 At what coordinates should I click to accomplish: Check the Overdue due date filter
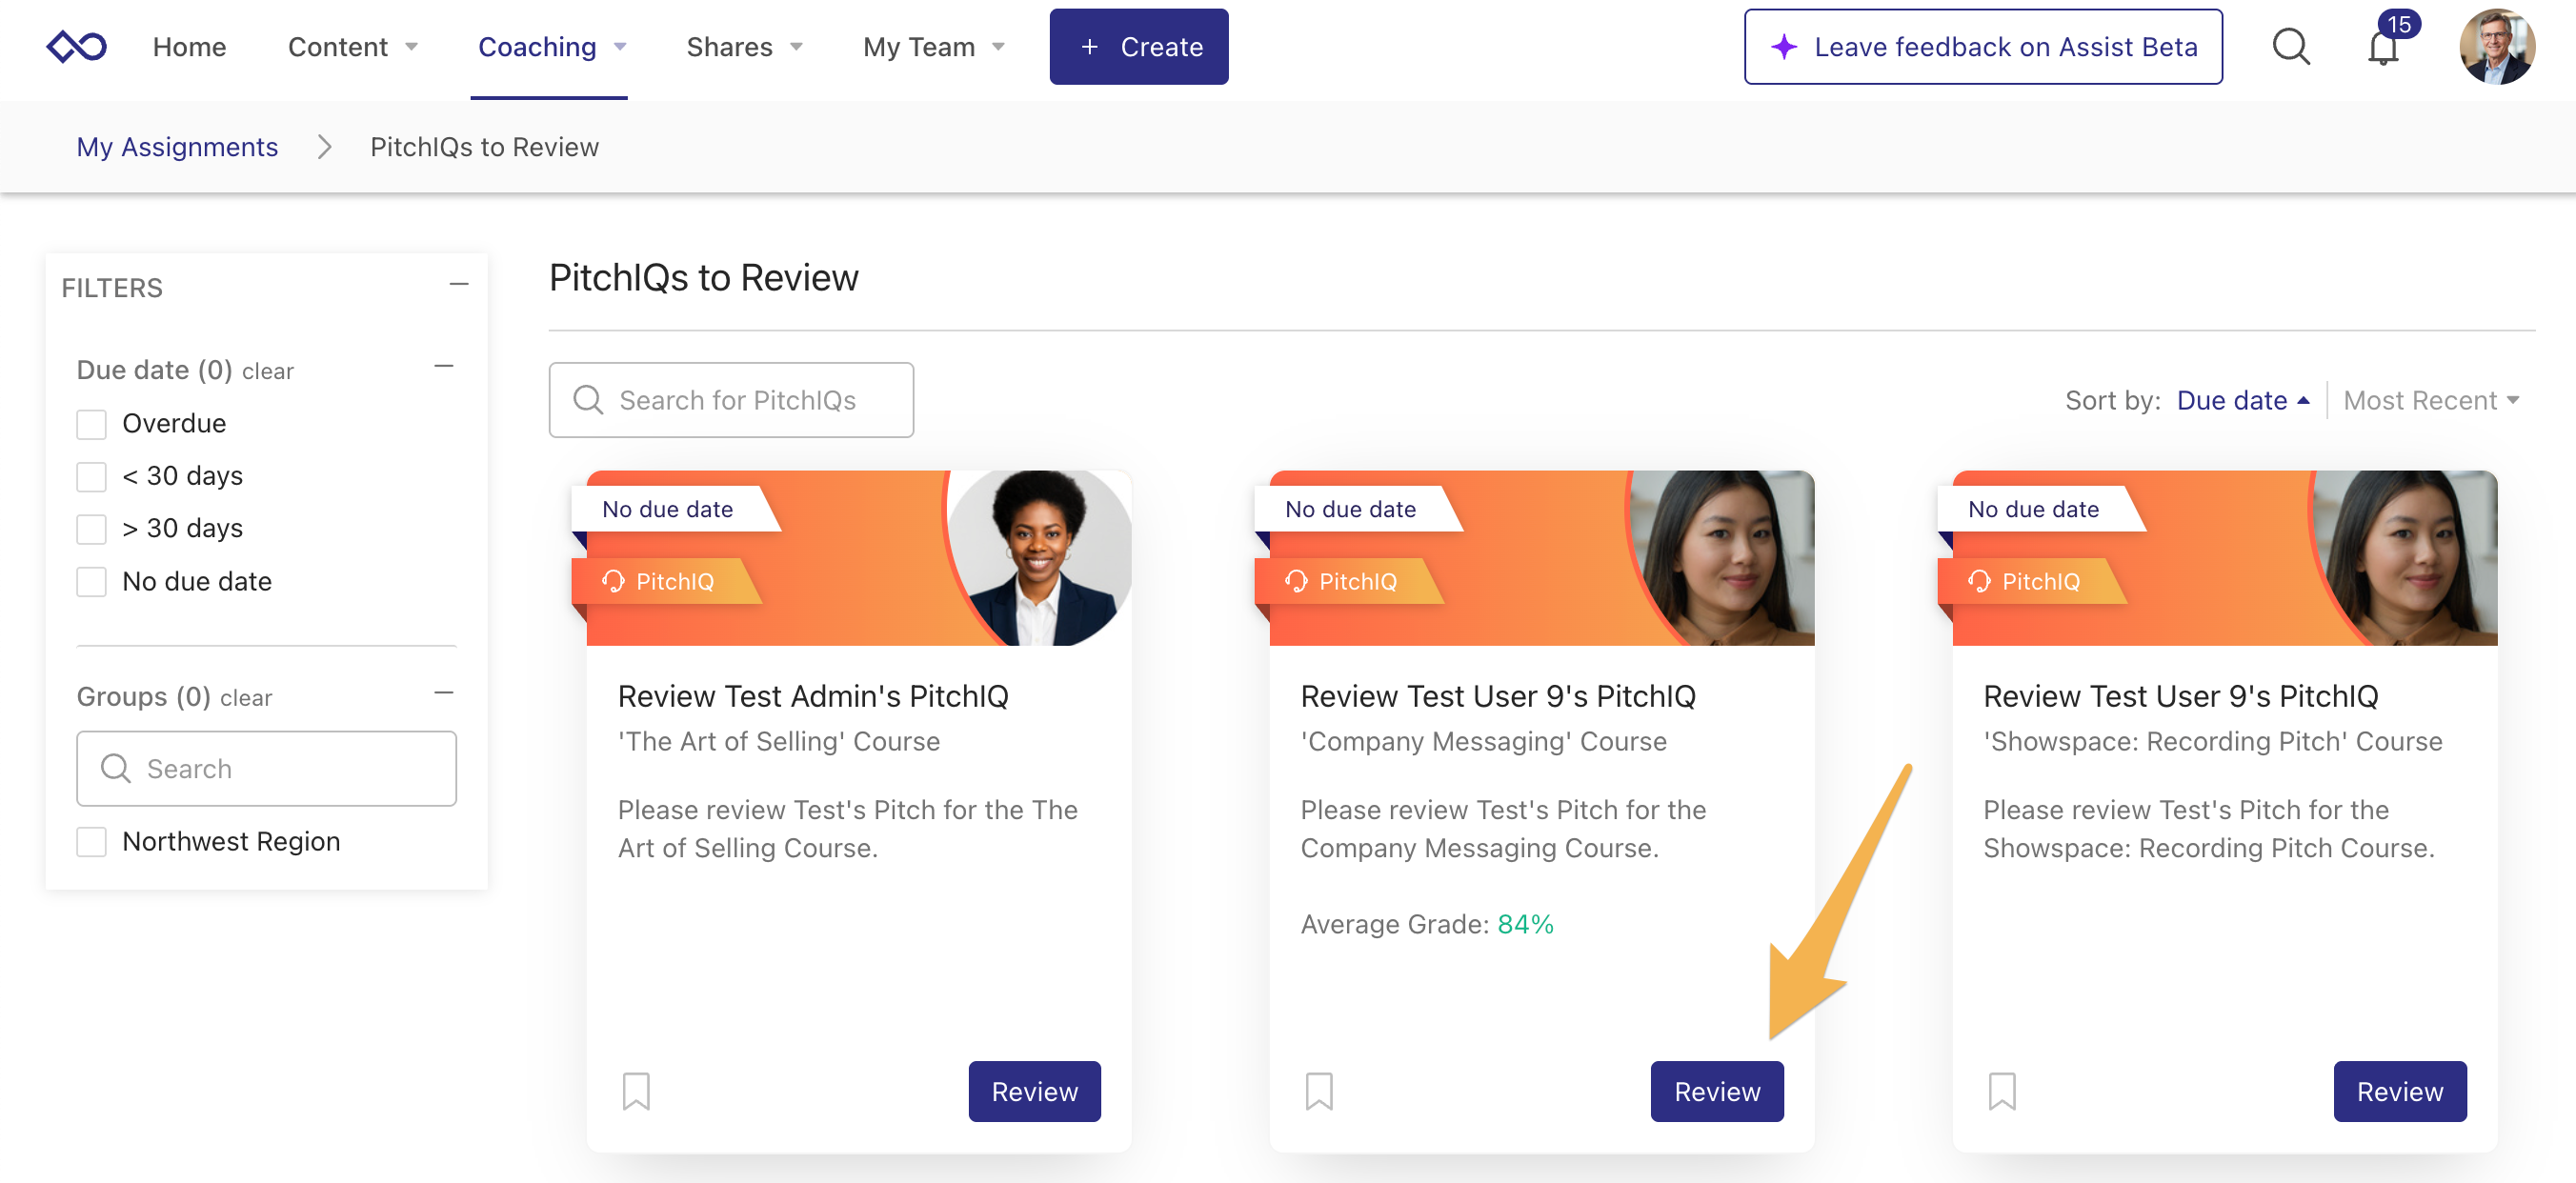pos(92,424)
